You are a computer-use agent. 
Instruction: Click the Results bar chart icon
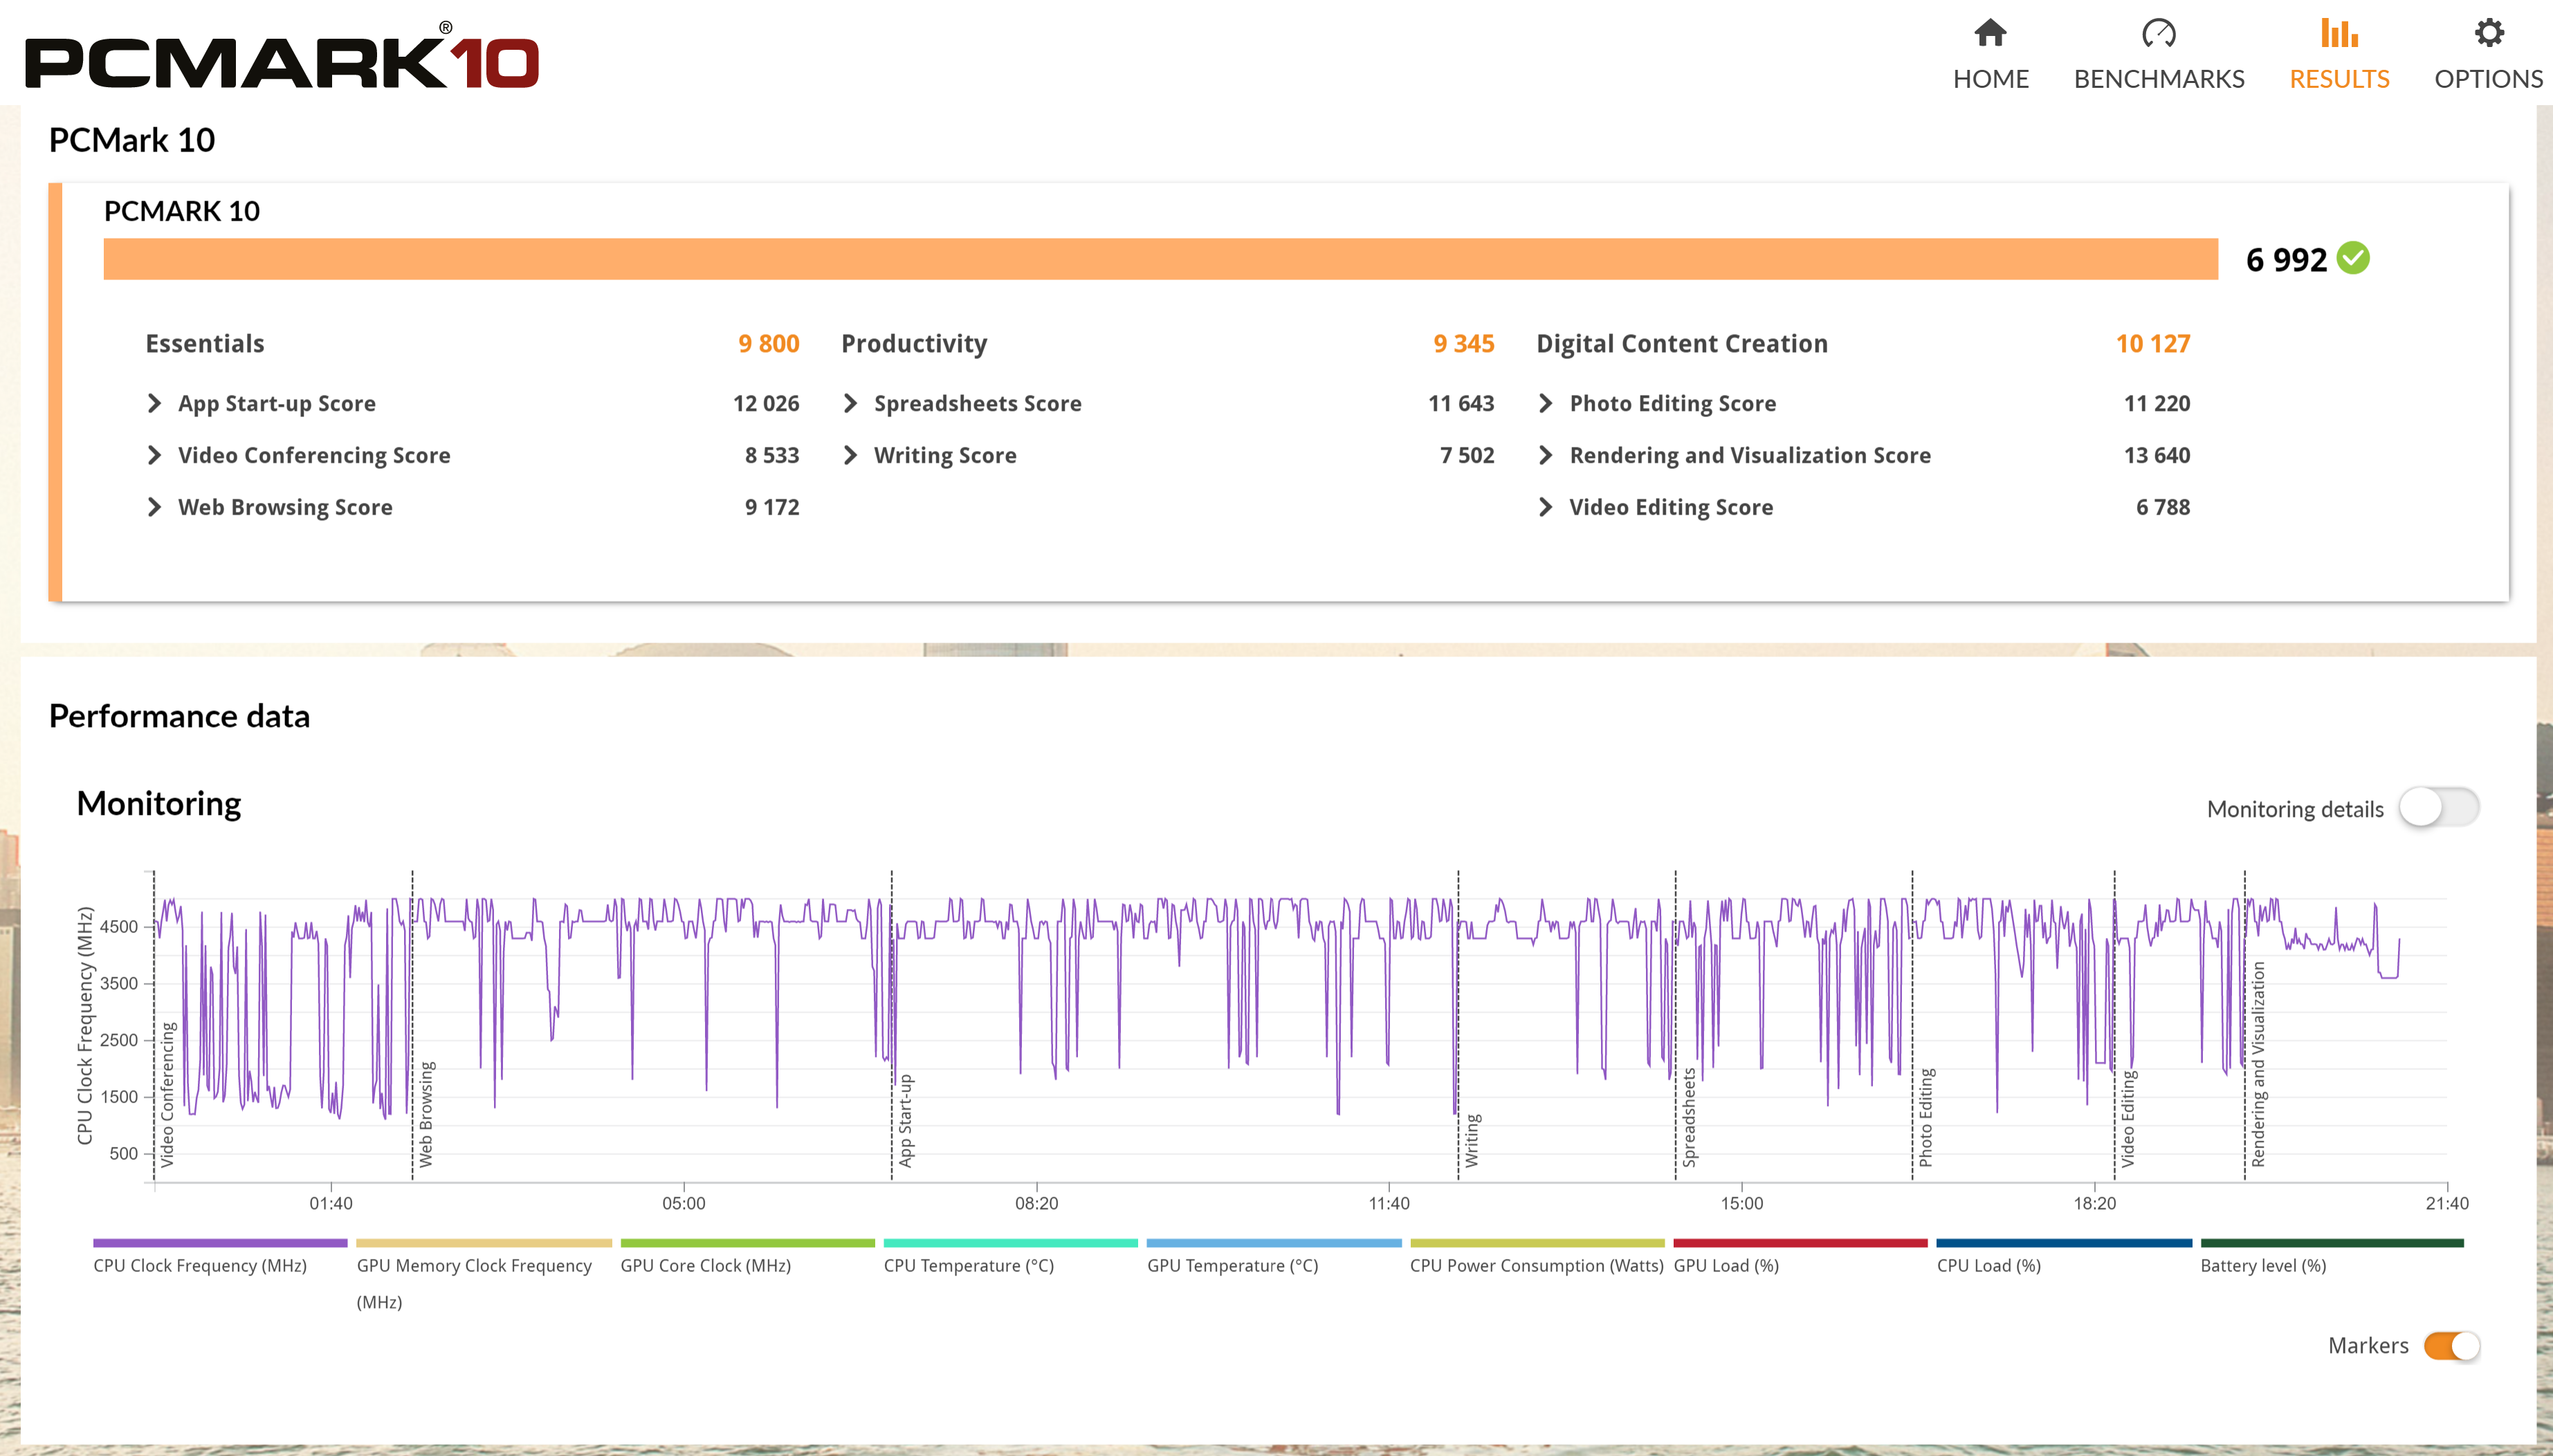(x=2339, y=33)
